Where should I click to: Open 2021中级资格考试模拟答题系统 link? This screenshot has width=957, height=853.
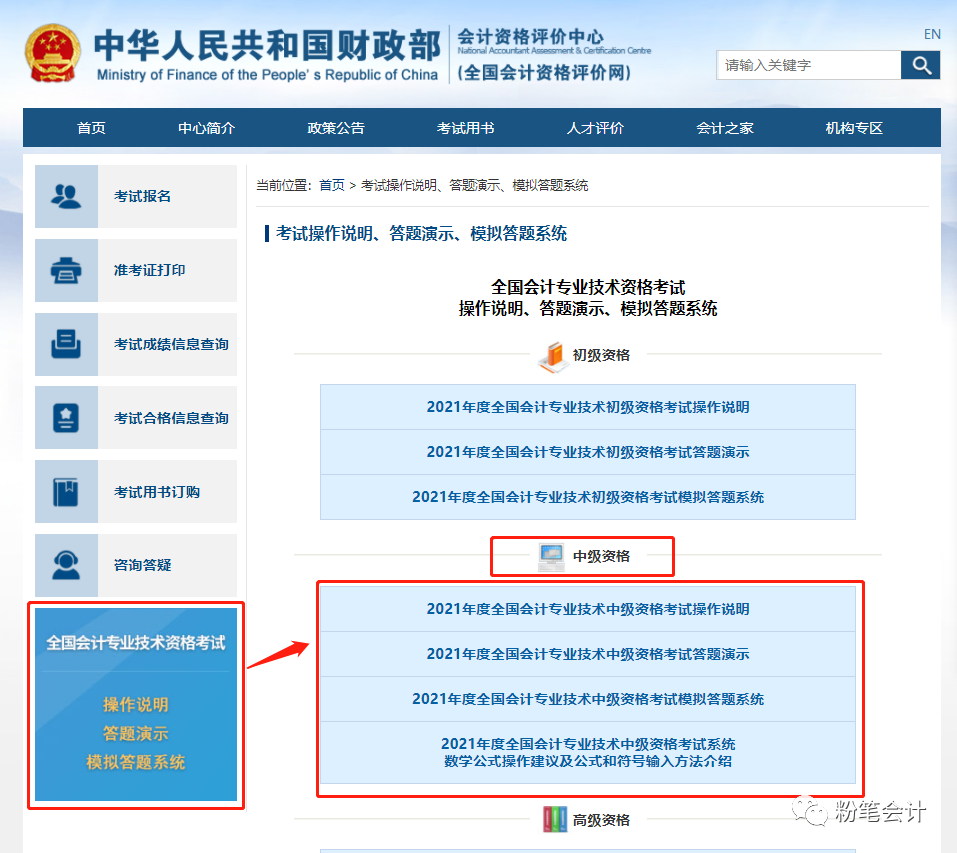point(587,699)
